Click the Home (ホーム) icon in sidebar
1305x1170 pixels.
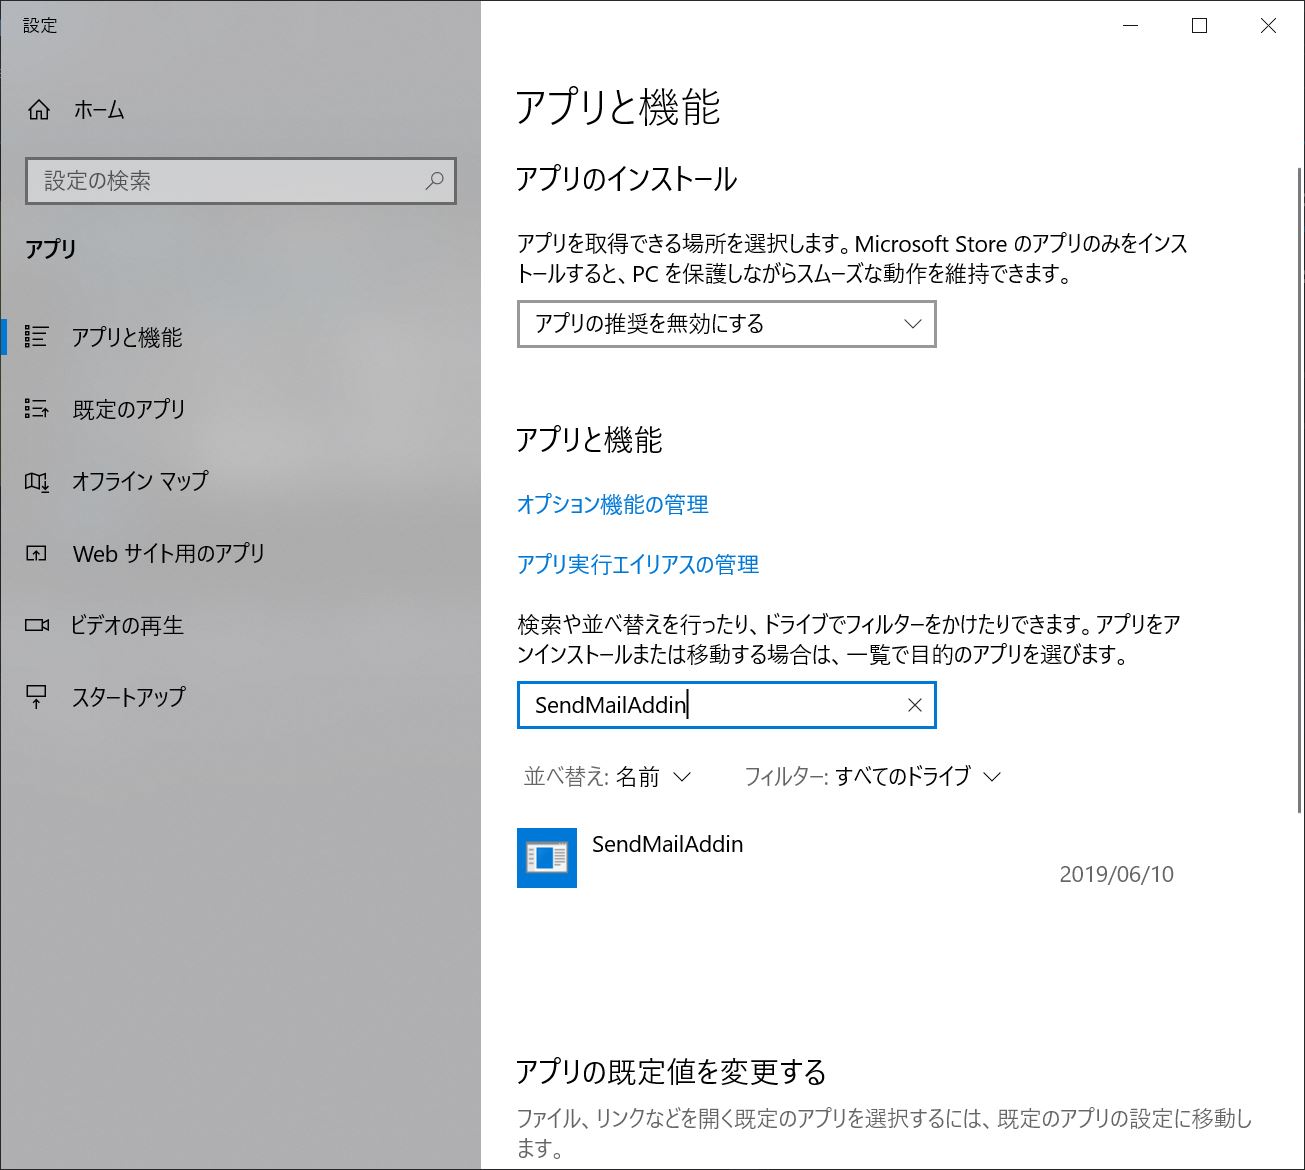click(38, 110)
